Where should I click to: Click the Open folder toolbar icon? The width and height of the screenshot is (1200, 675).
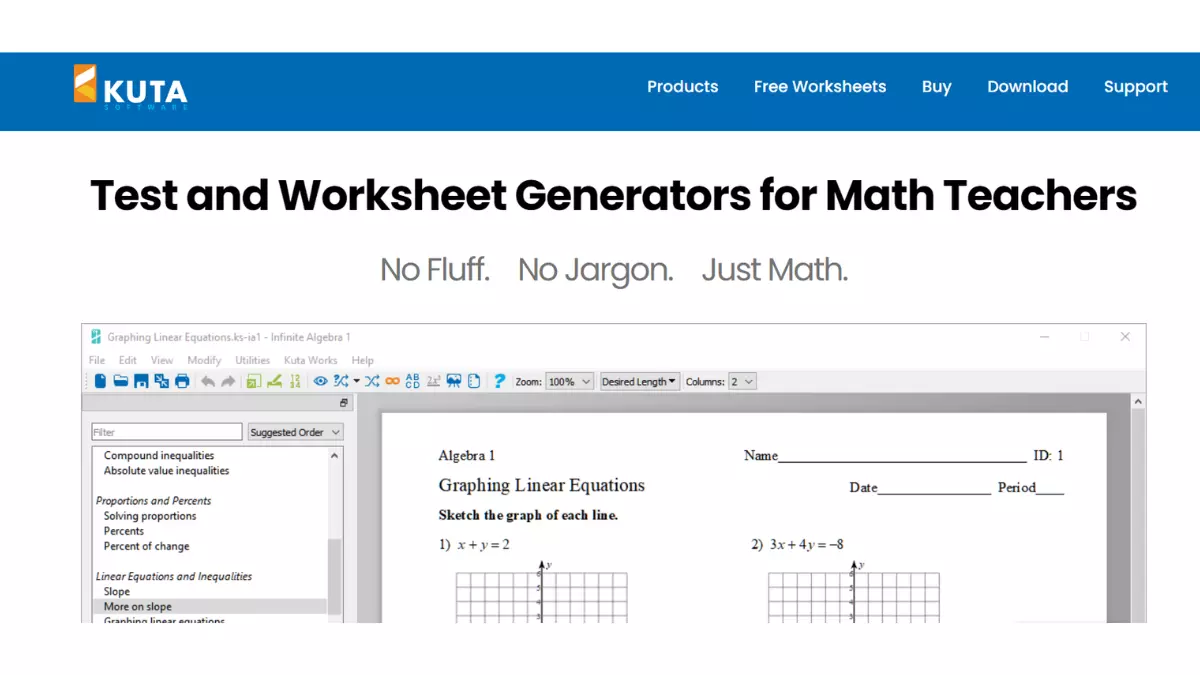coord(120,381)
